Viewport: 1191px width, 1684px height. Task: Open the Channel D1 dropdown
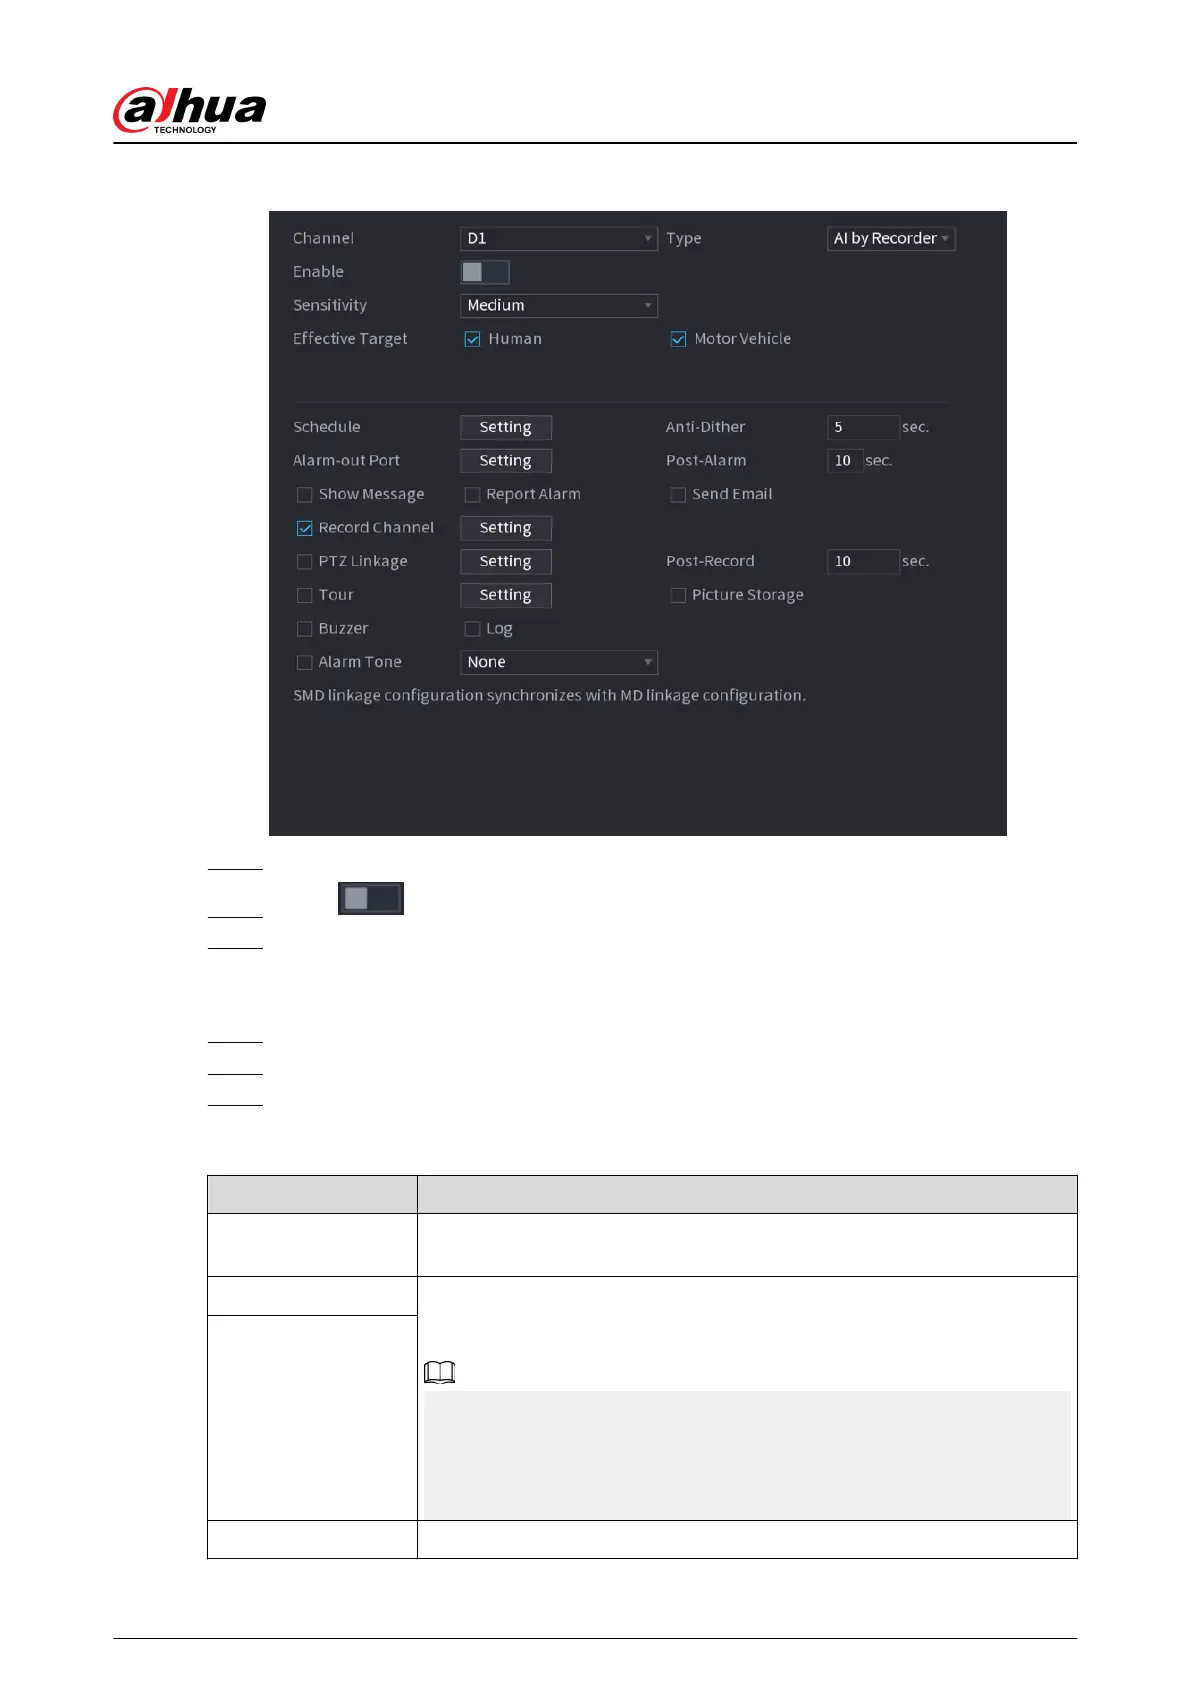[559, 238]
